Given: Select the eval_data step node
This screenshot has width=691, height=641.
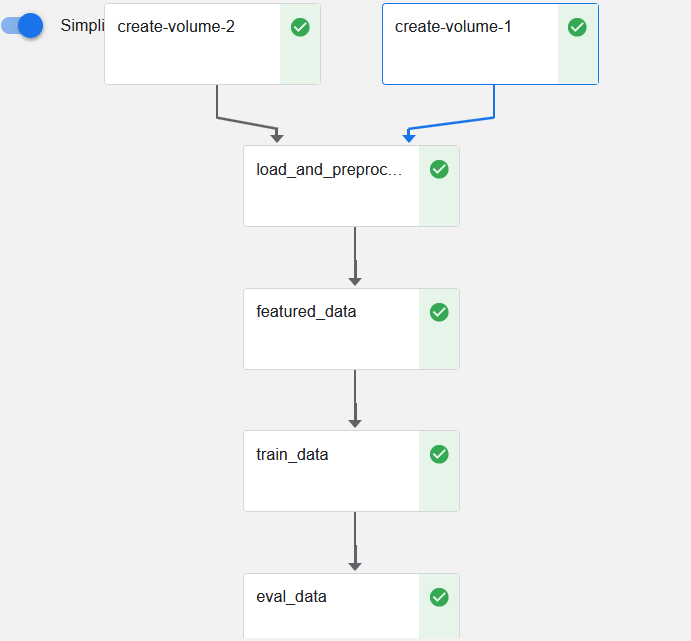Looking at the screenshot, I should click(331, 616).
